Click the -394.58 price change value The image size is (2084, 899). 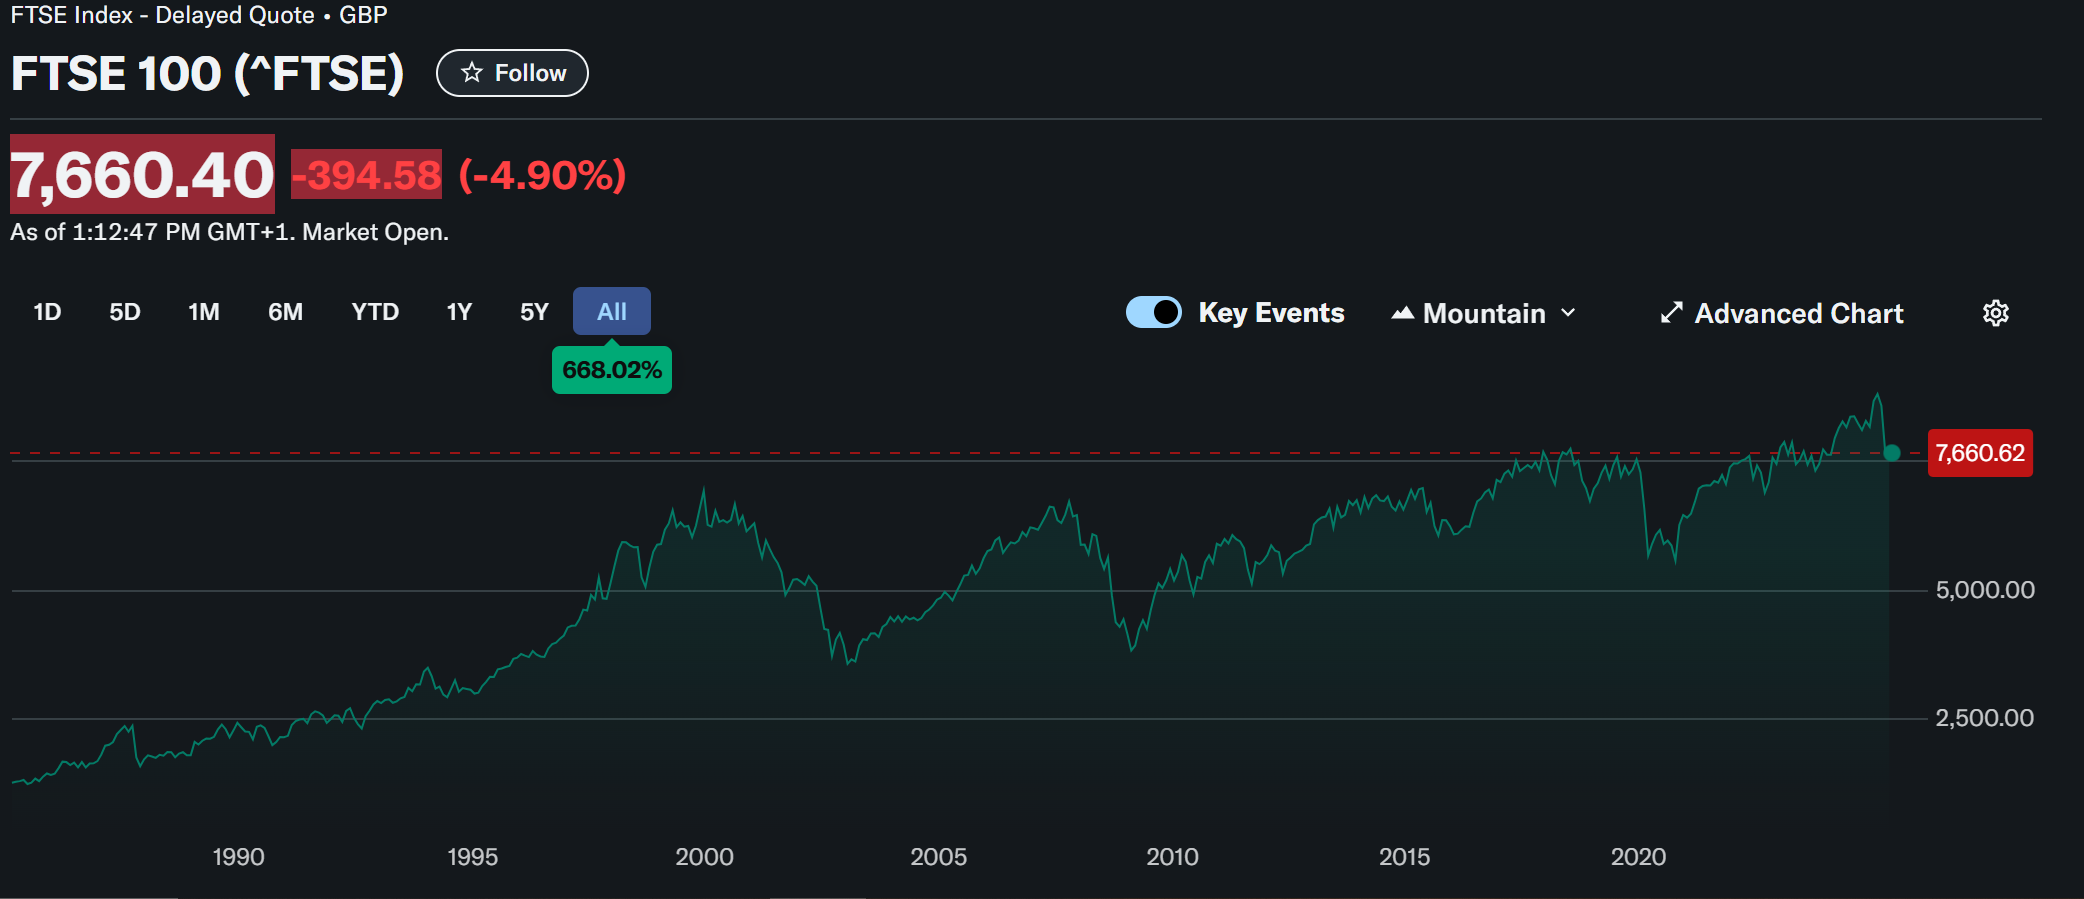366,175
